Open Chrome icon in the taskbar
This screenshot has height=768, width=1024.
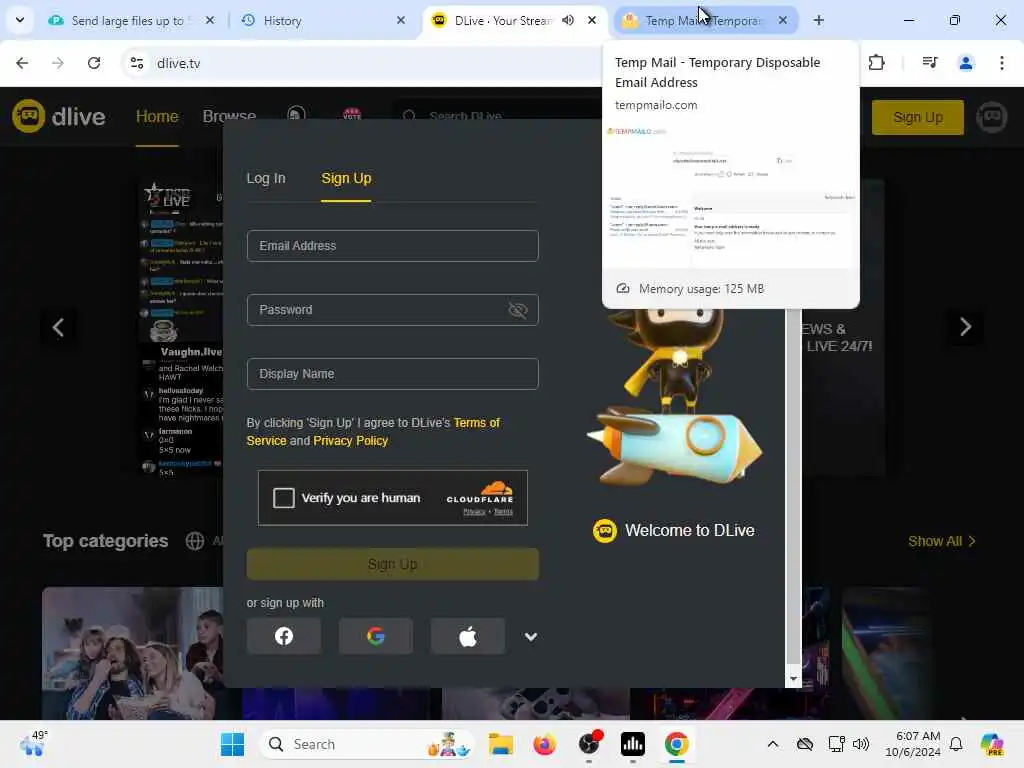pyautogui.click(x=677, y=744)
